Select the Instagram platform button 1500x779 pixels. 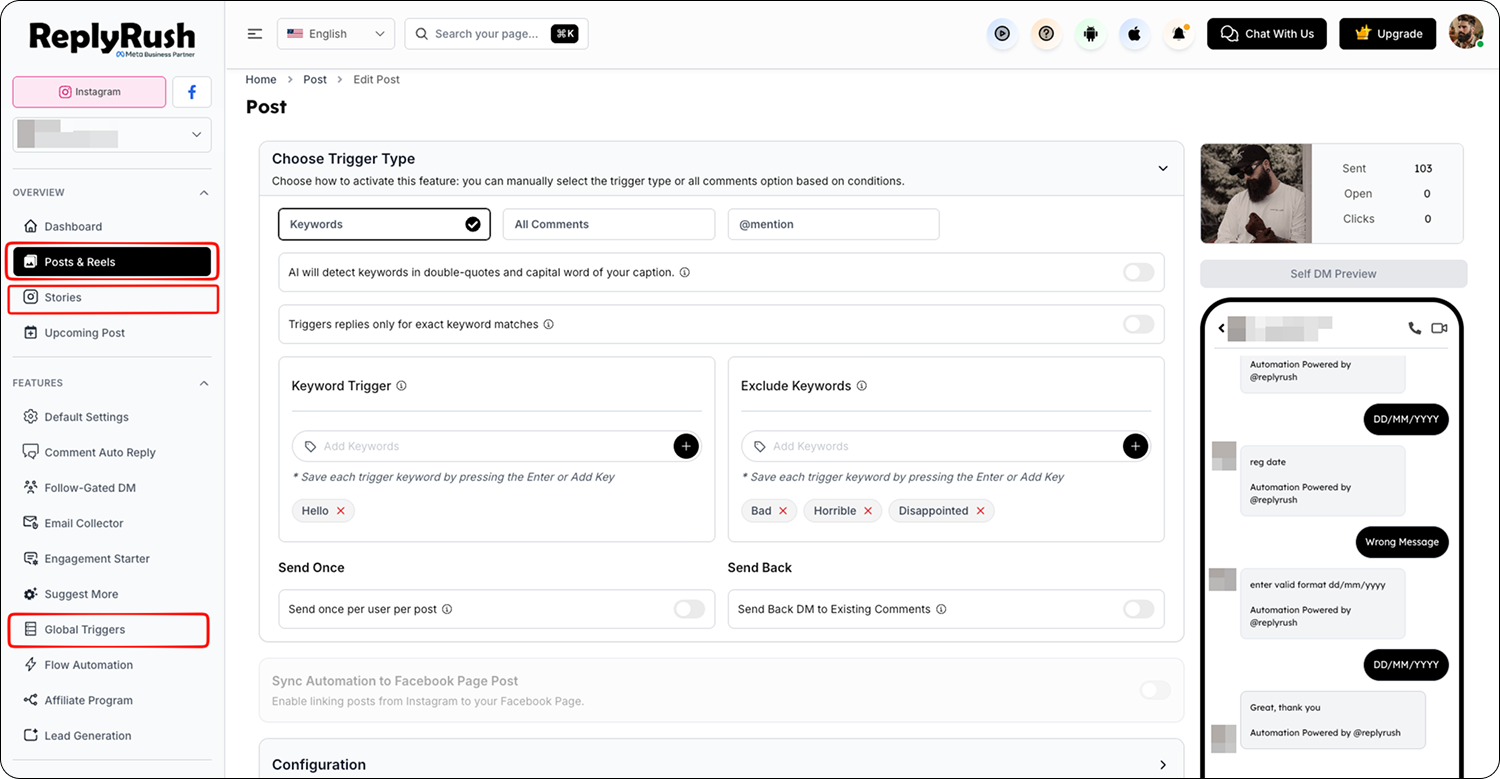[89, 92]
